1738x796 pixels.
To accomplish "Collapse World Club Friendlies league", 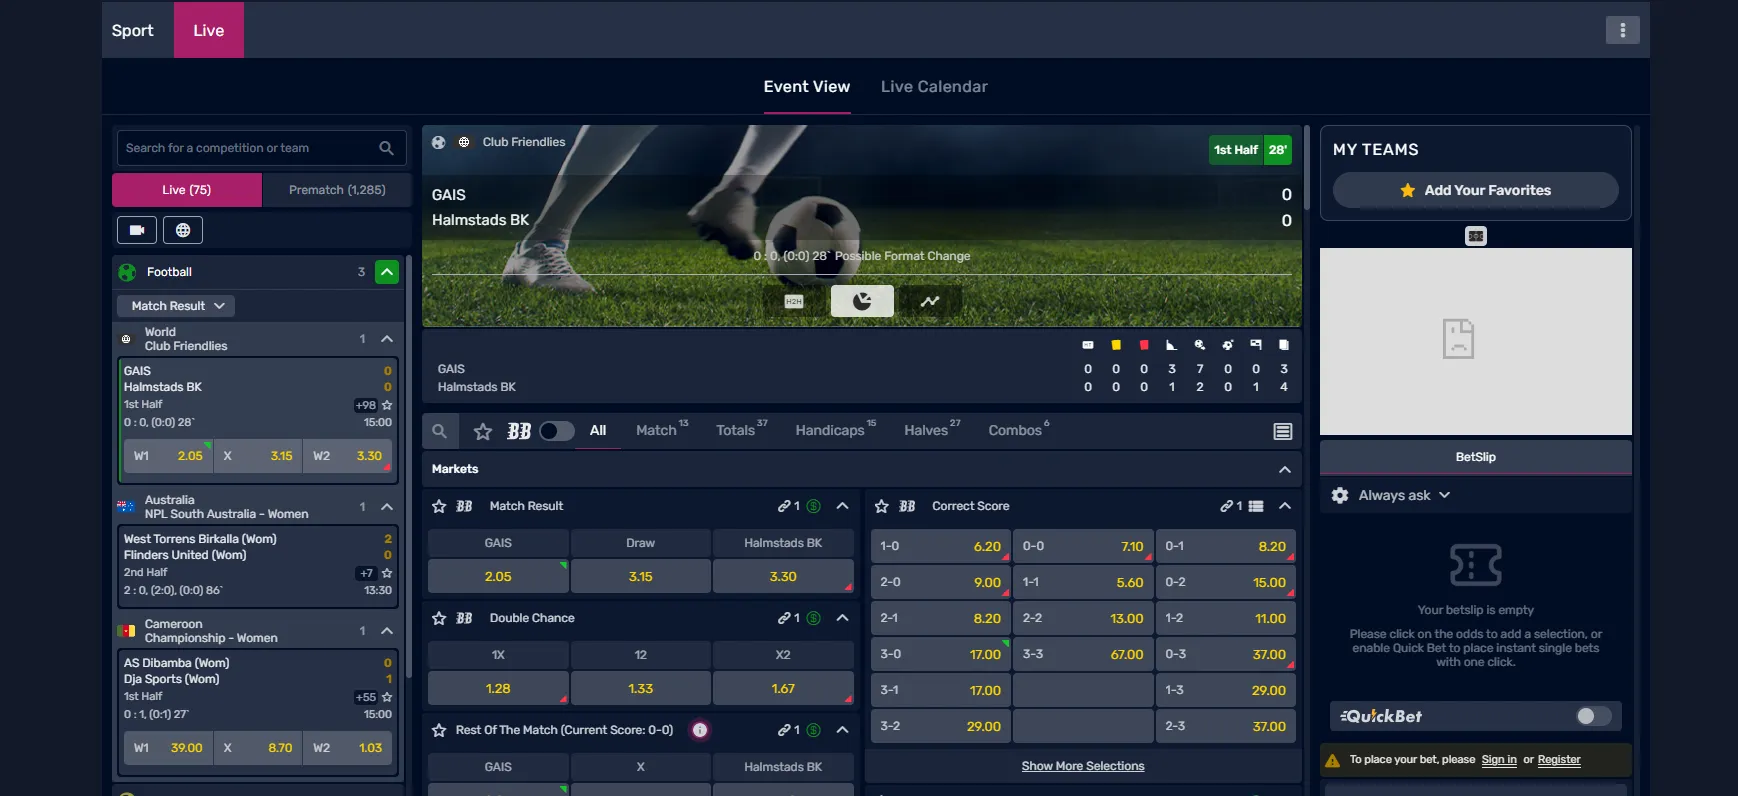I will 387,339.
